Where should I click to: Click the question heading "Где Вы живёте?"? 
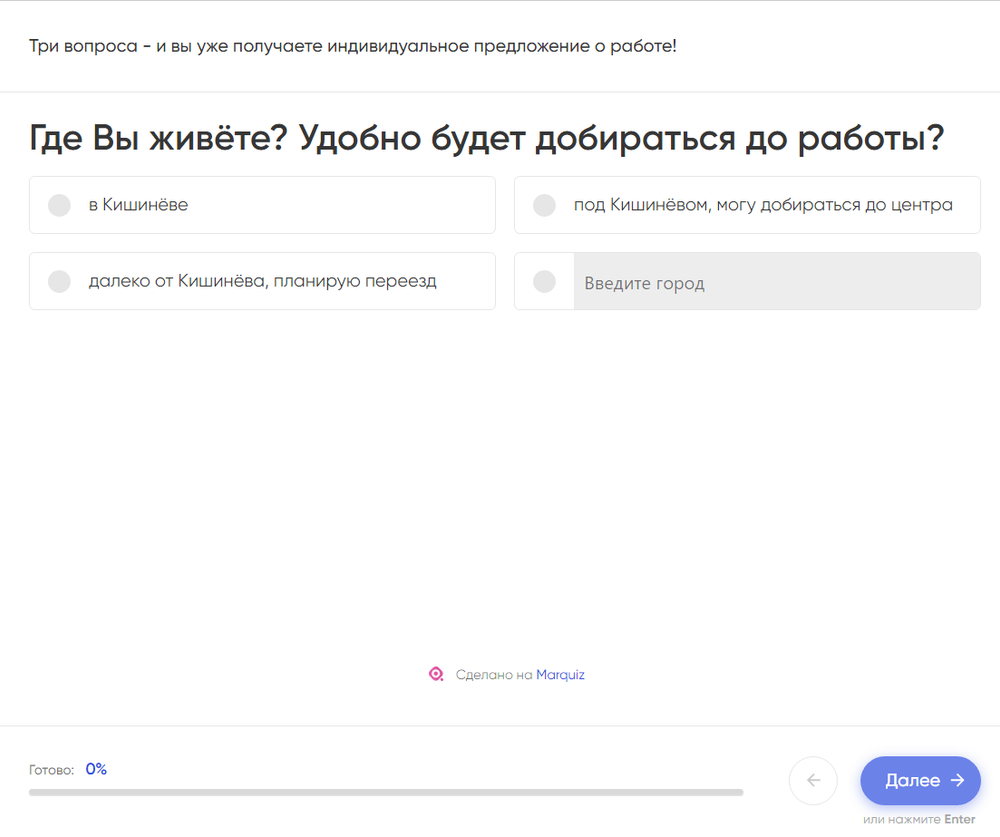(159, 138)
